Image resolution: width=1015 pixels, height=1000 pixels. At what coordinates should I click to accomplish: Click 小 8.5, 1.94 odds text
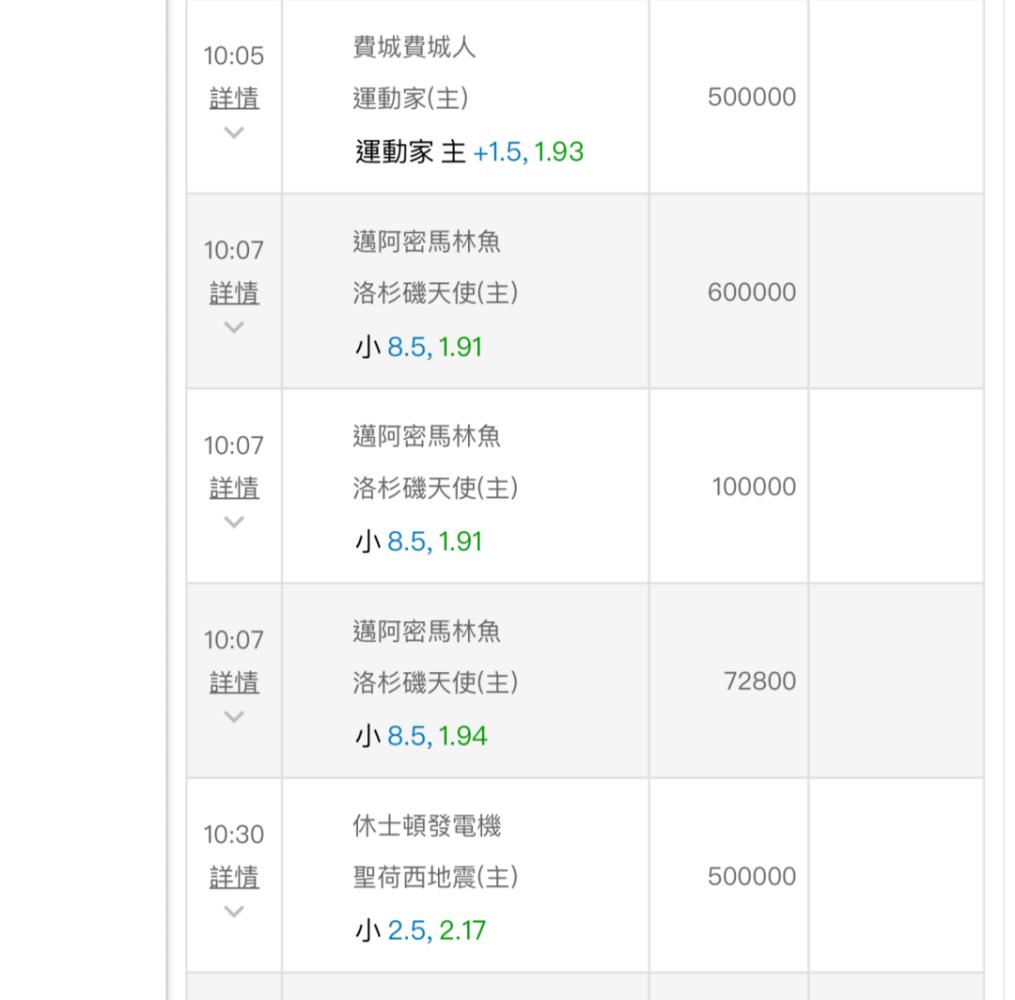[421, 737]
